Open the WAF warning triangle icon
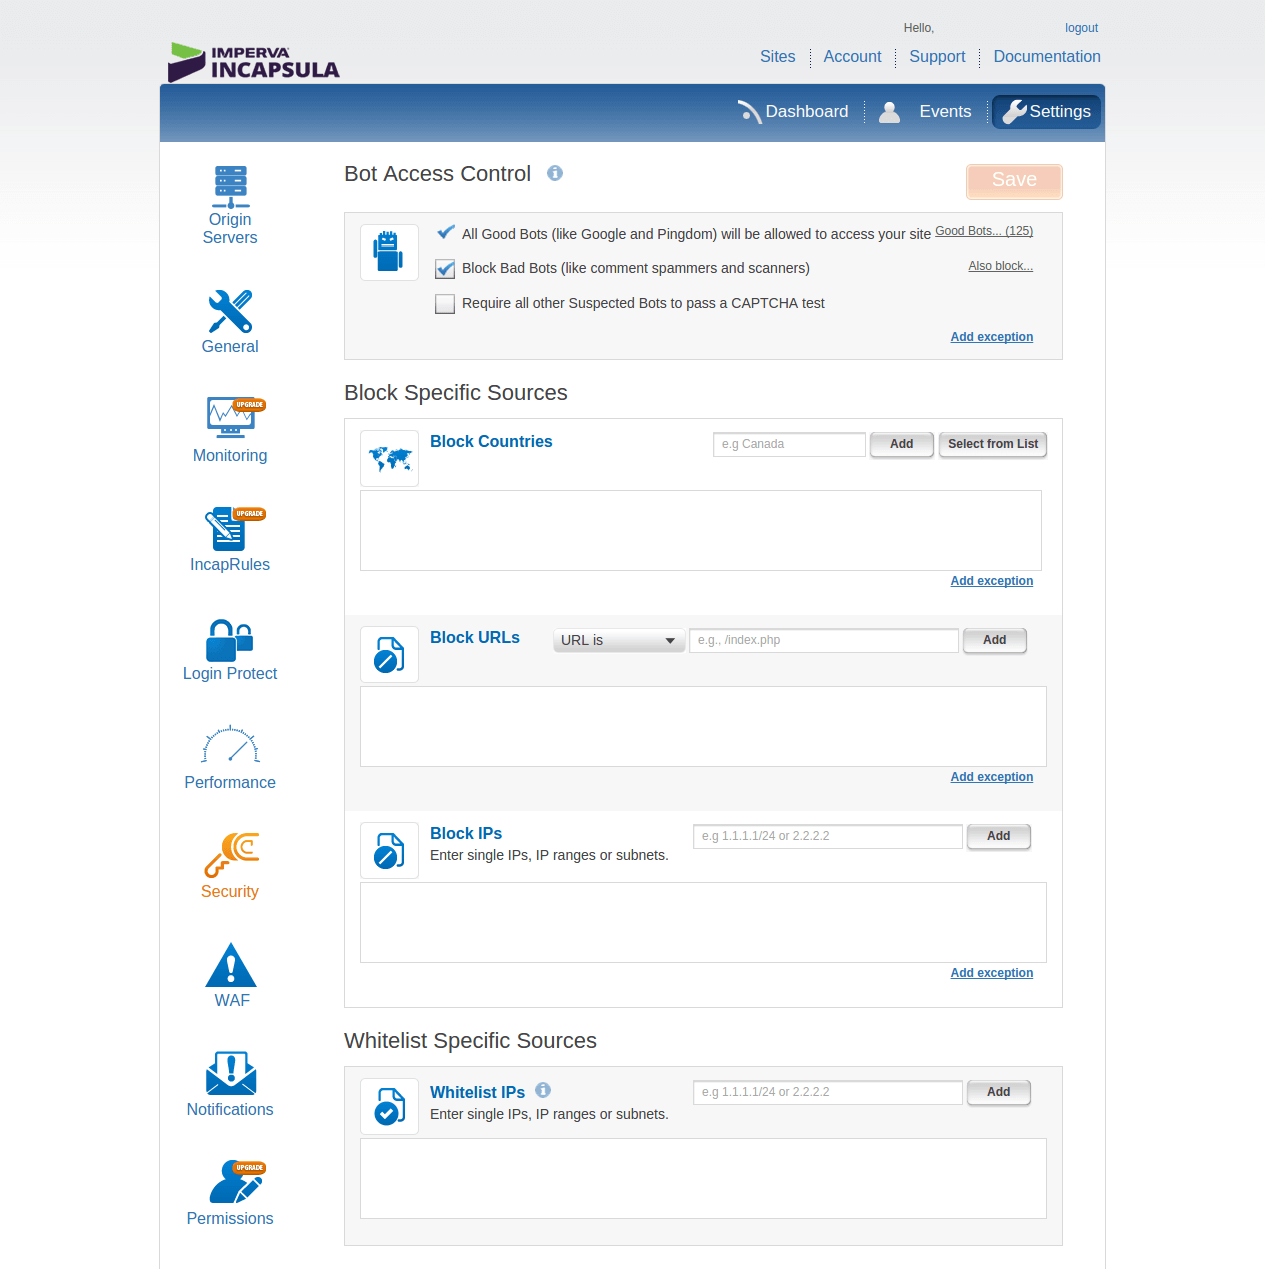 pyautogui.click(x=231, y=966)
